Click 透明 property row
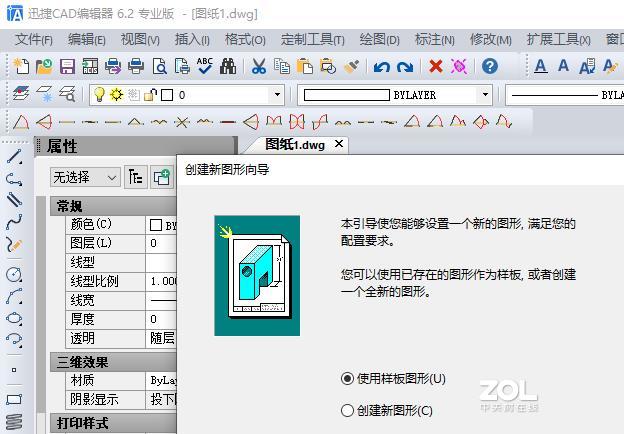Image resolution: width=624 pixels, height=434 pixels. pos(121,339)
